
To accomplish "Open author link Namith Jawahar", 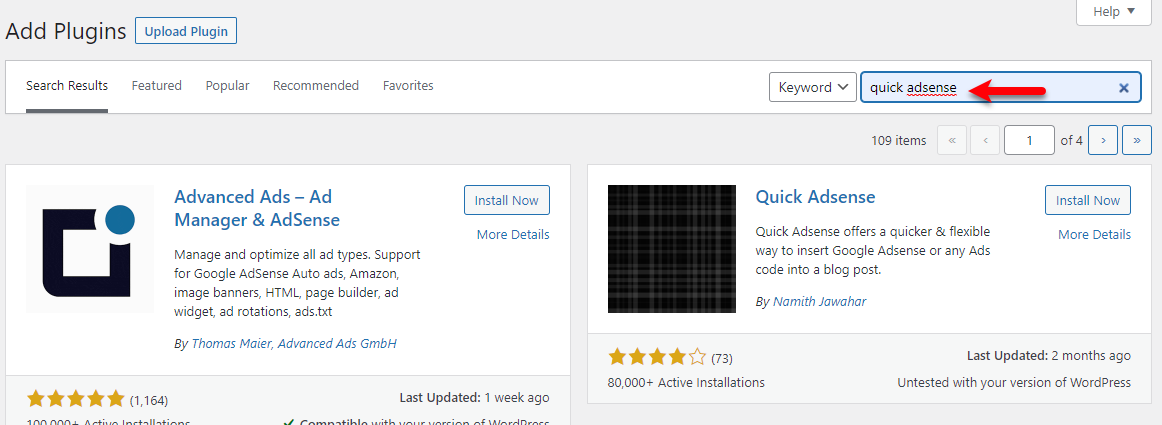I will (819, 302).
